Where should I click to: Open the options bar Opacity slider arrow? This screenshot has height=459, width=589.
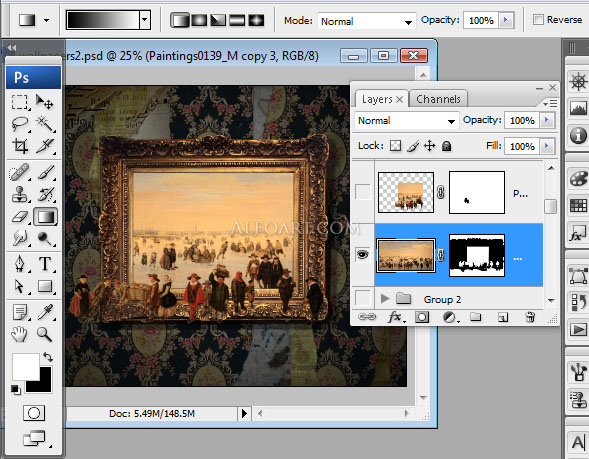pos(506,20)
